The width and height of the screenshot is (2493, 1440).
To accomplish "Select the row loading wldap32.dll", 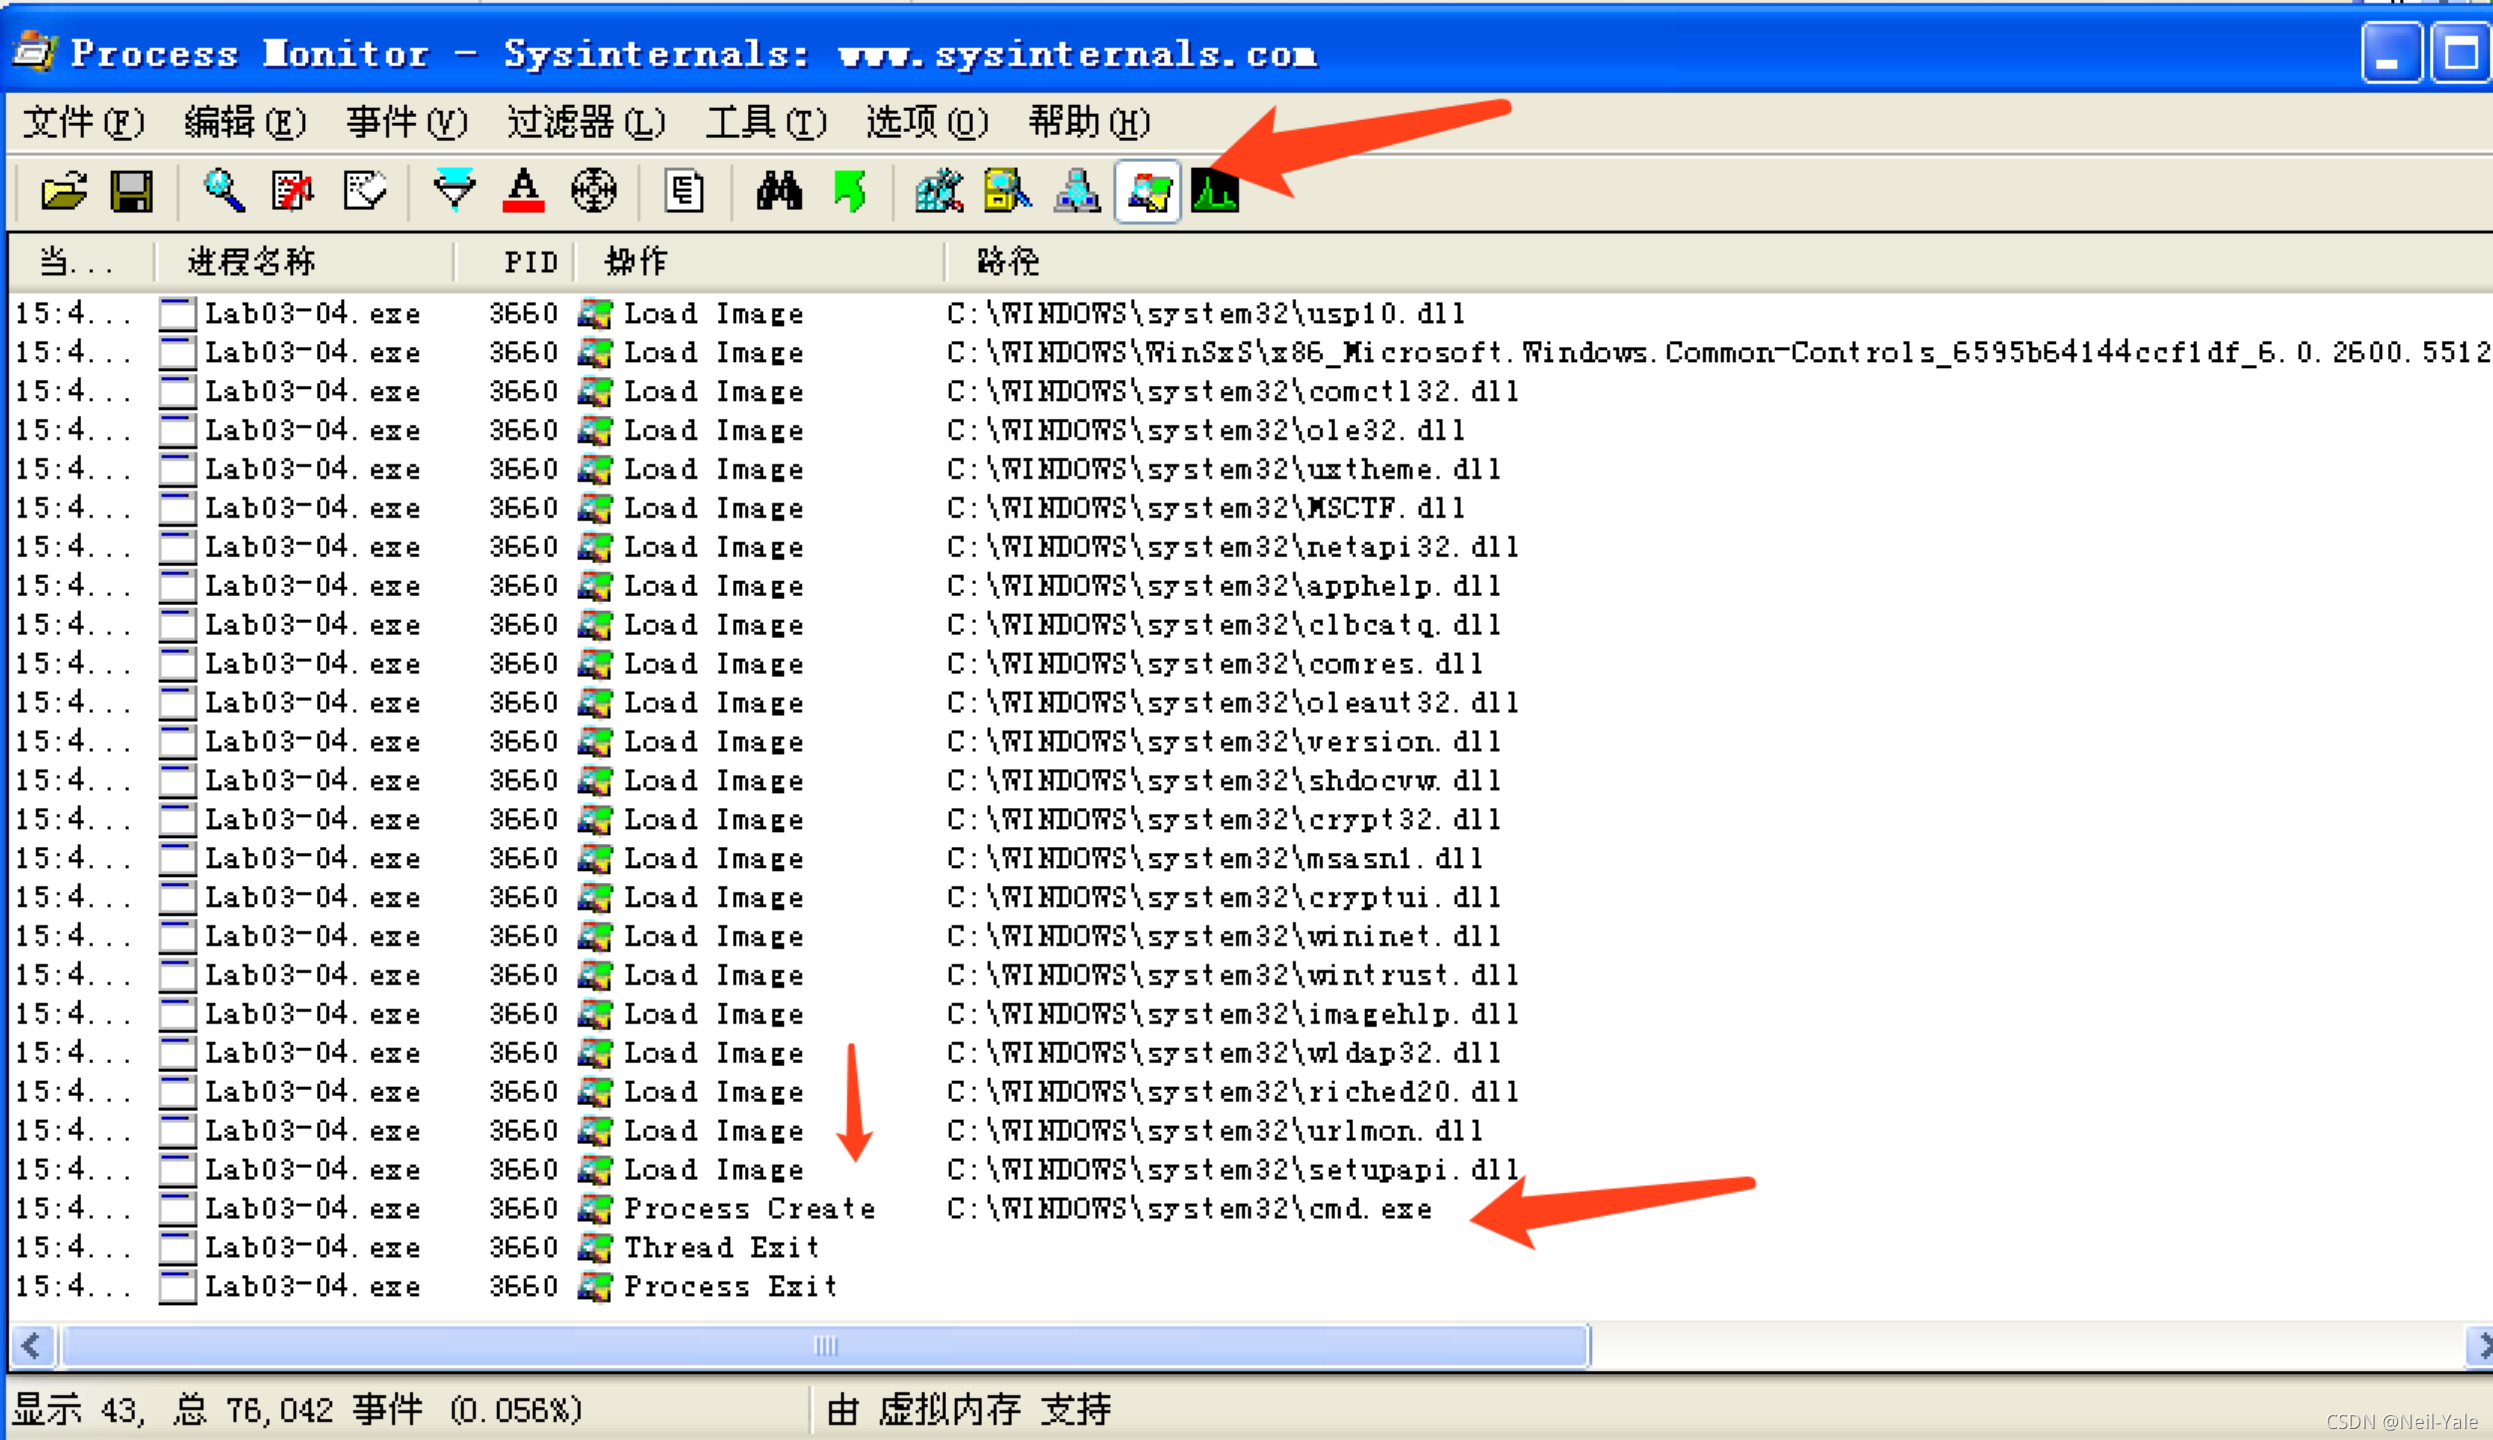I will click(1250, 1053).
